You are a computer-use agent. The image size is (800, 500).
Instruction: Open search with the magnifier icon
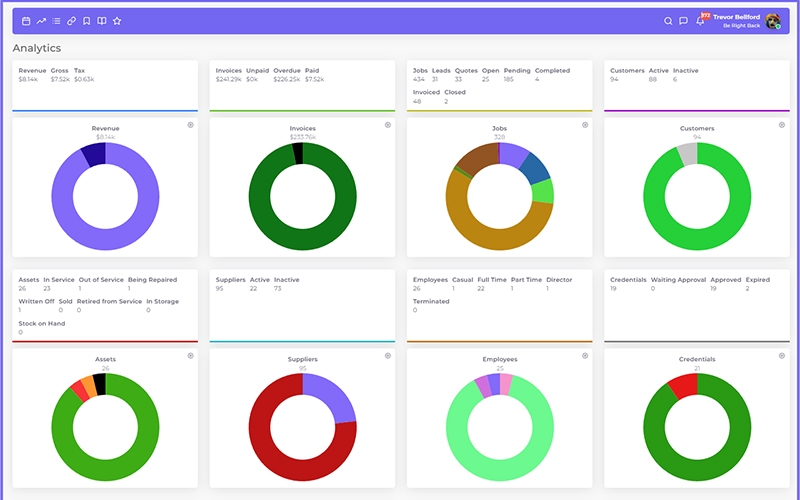(668, 21)
